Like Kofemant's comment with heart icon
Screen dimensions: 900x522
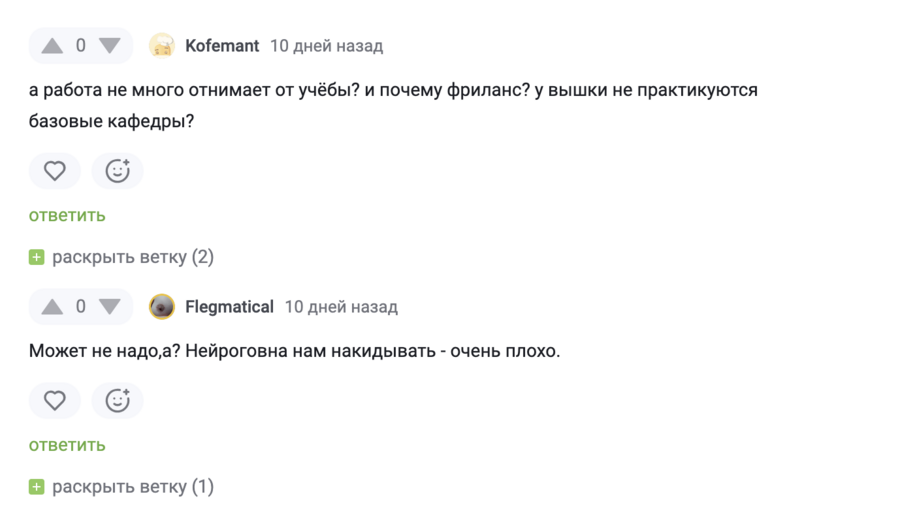(x=55, y=171)
